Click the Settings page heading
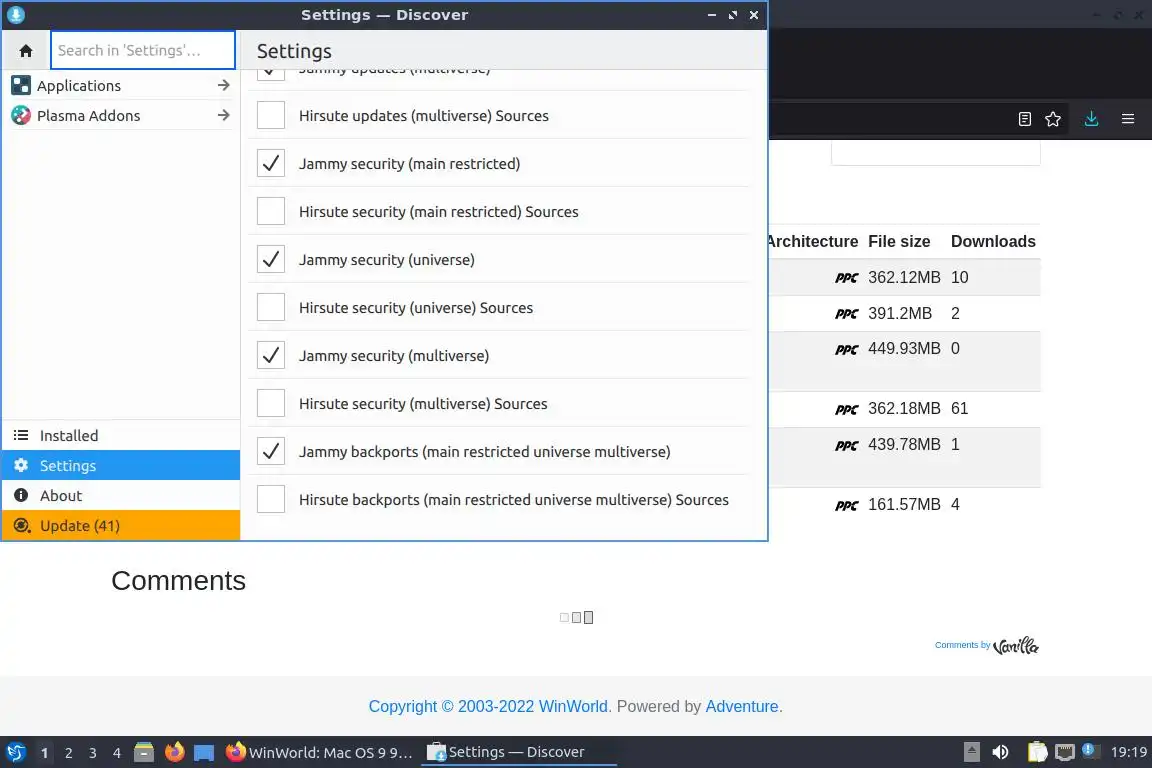The image size is (1152, 768). pos(294,51)
